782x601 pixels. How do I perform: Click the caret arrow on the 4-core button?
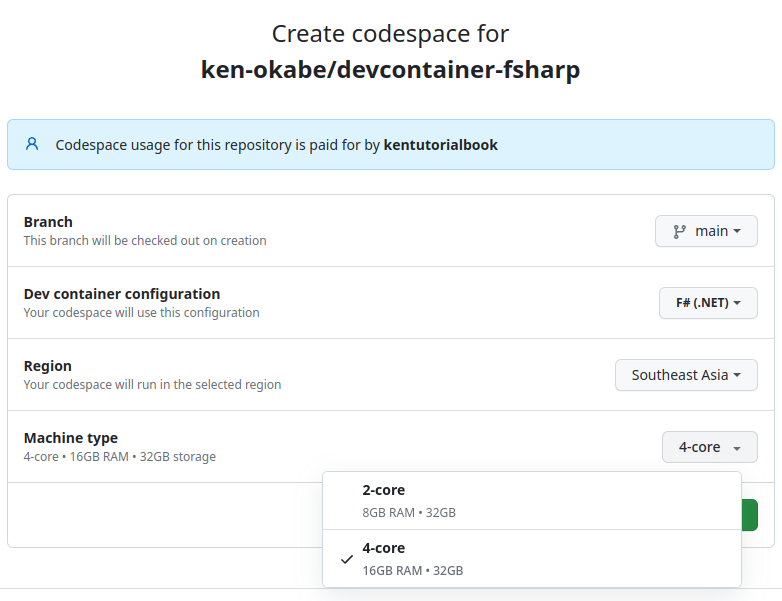[736, 448]
